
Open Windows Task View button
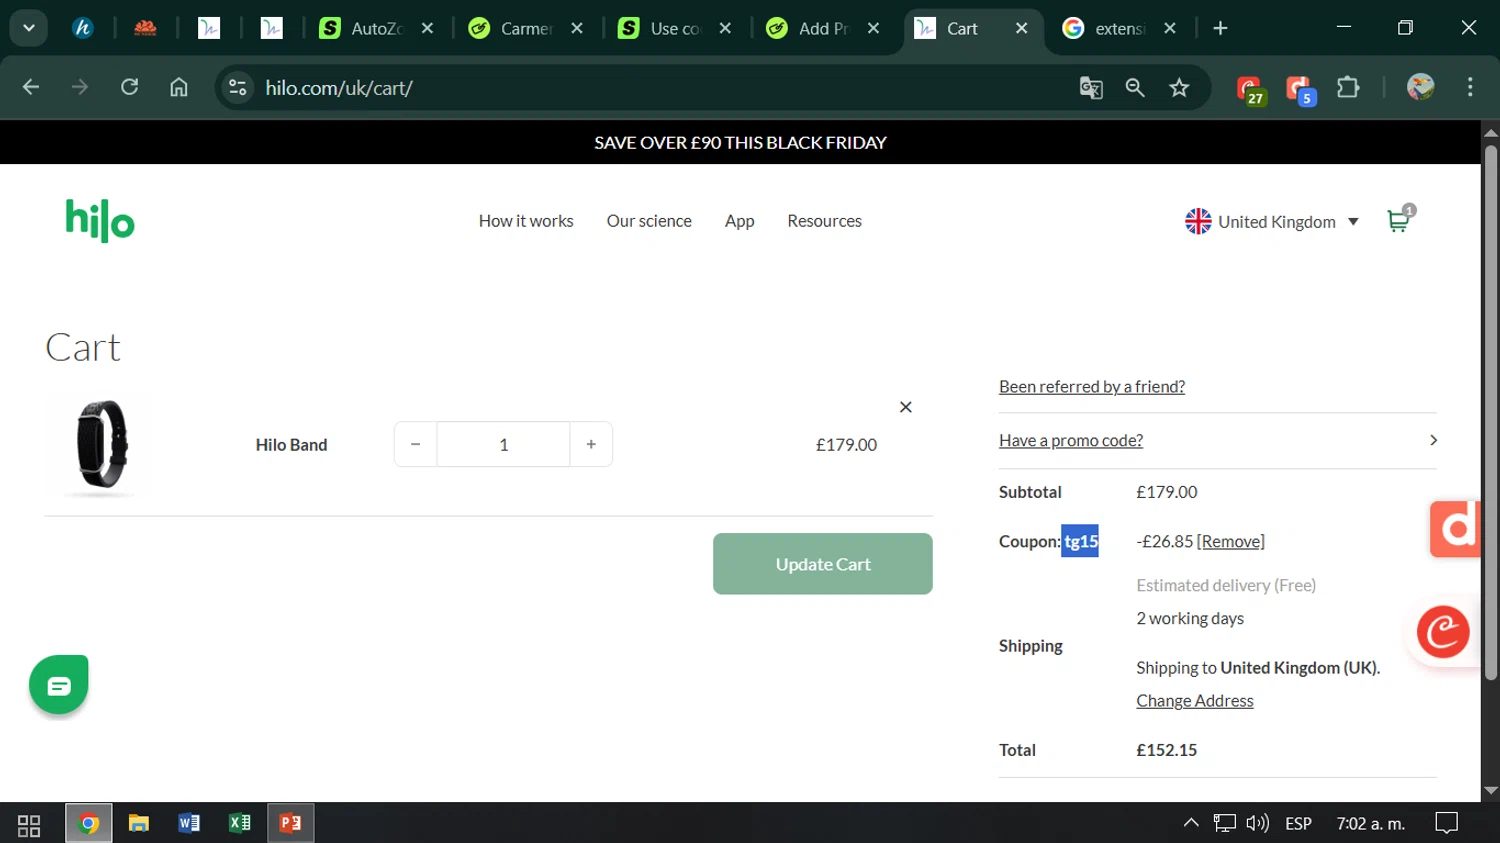(x=29, y=824)
